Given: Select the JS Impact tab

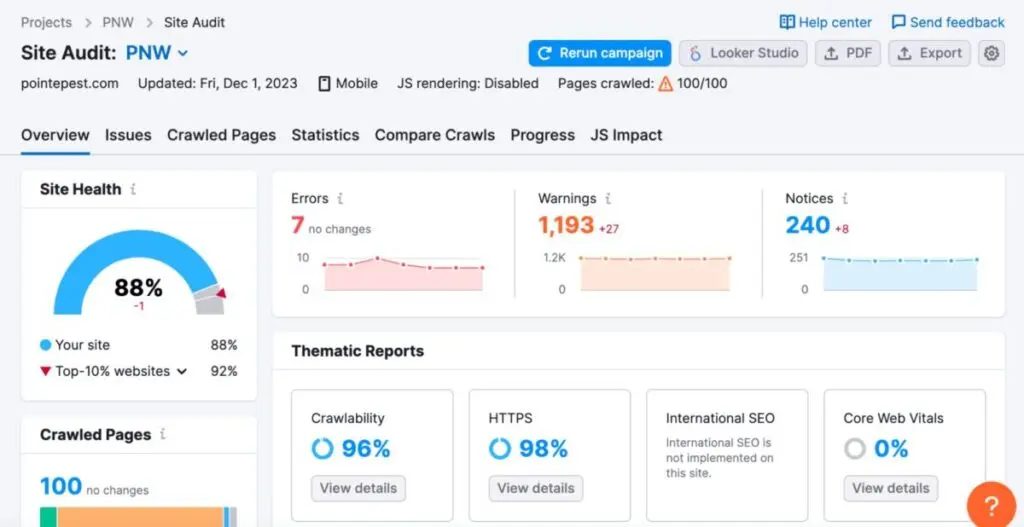Looking at the screenshot, I should coord(626,135).
